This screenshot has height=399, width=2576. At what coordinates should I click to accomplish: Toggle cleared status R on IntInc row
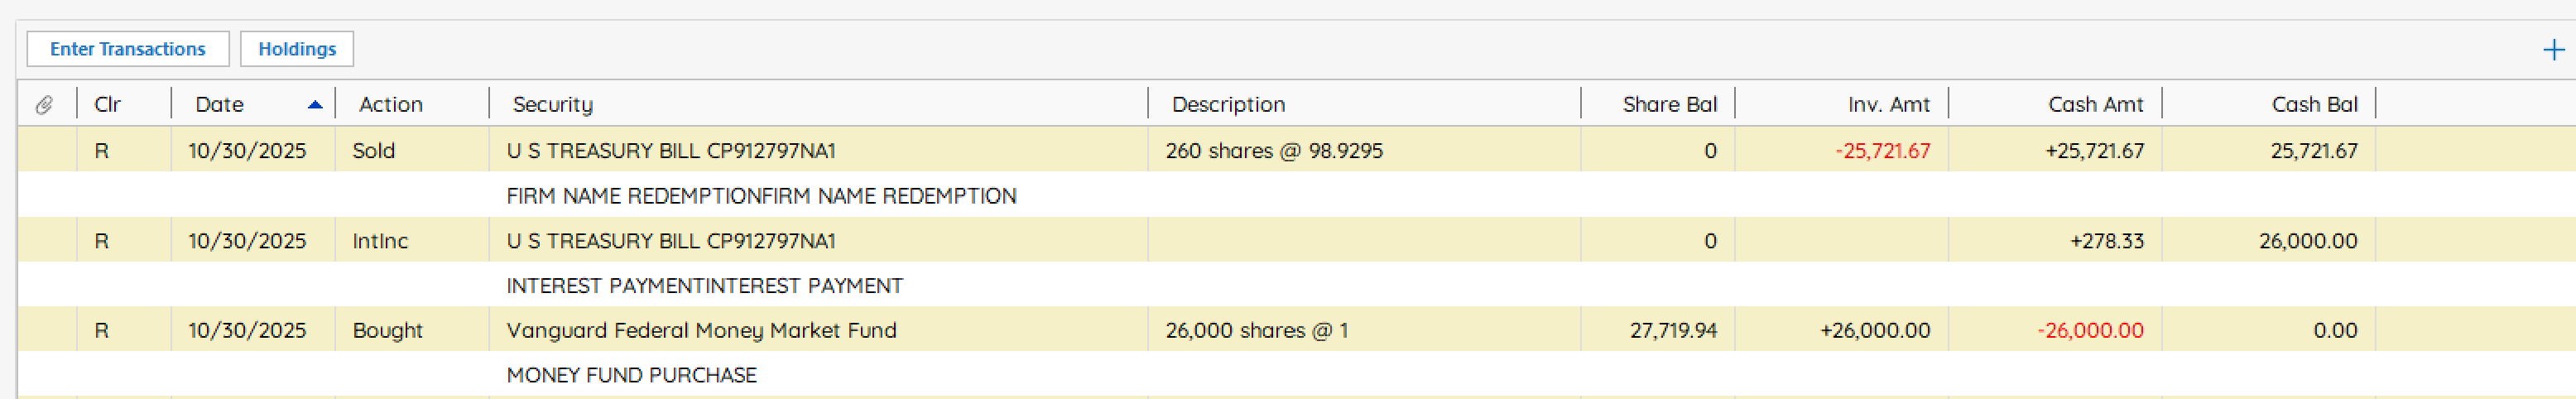point(101,241)
